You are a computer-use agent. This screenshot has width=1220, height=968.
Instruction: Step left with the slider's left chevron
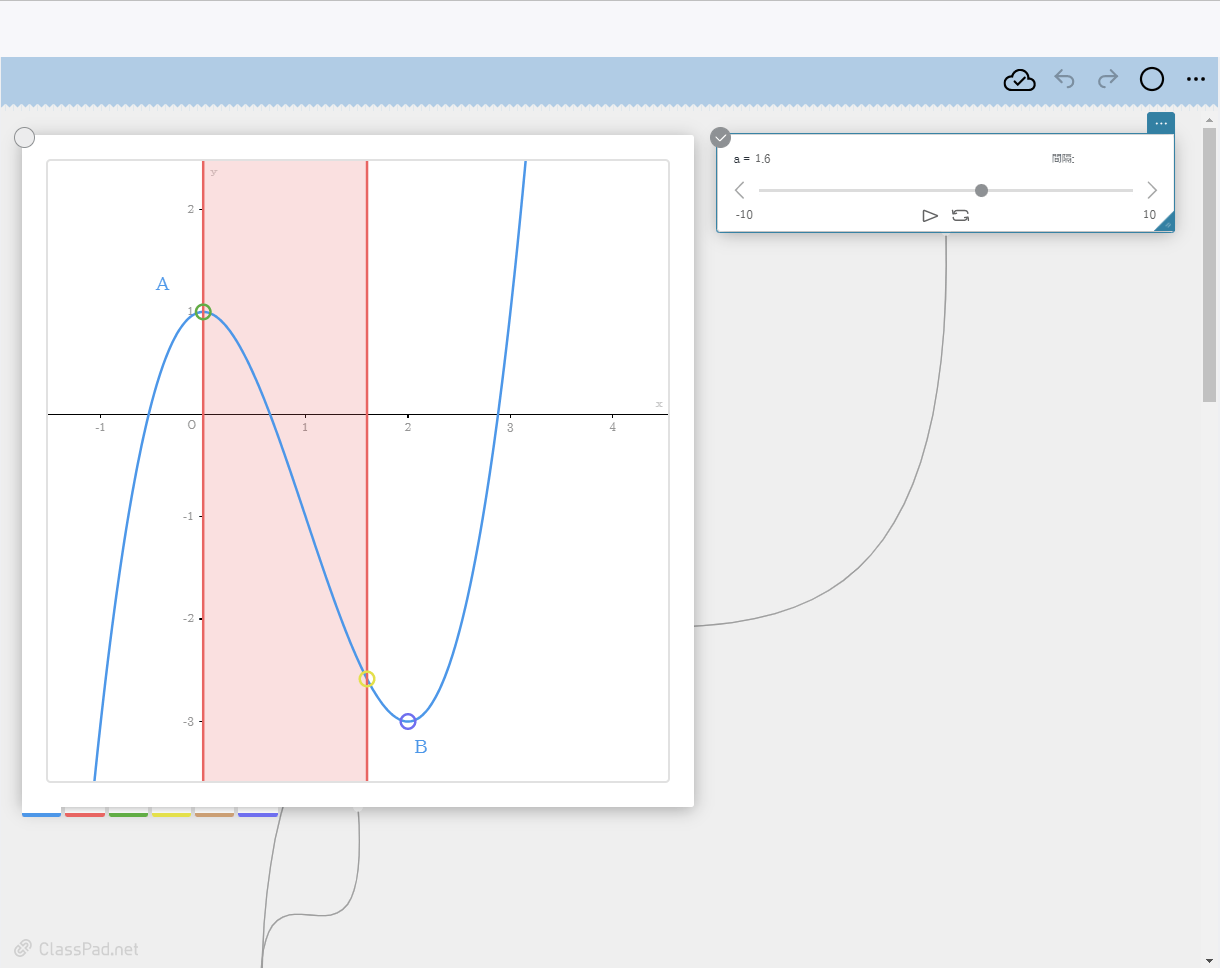pos(739,190)
